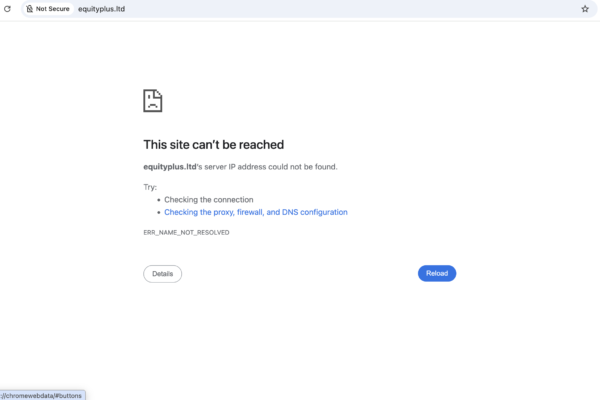This screenshot has height=400, width=600.
Task: Click the 'This site can't be reached' heading
Action: click(214, 145)
